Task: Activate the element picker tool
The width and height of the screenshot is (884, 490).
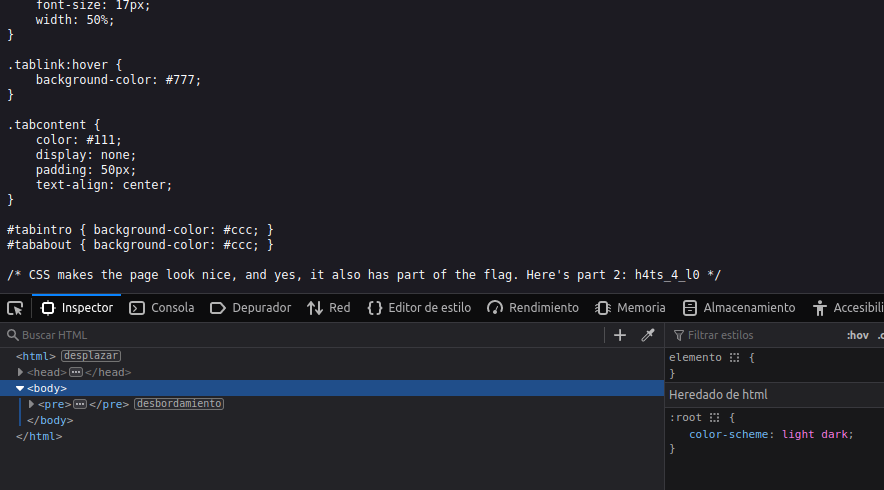Action: coord(15,308)
